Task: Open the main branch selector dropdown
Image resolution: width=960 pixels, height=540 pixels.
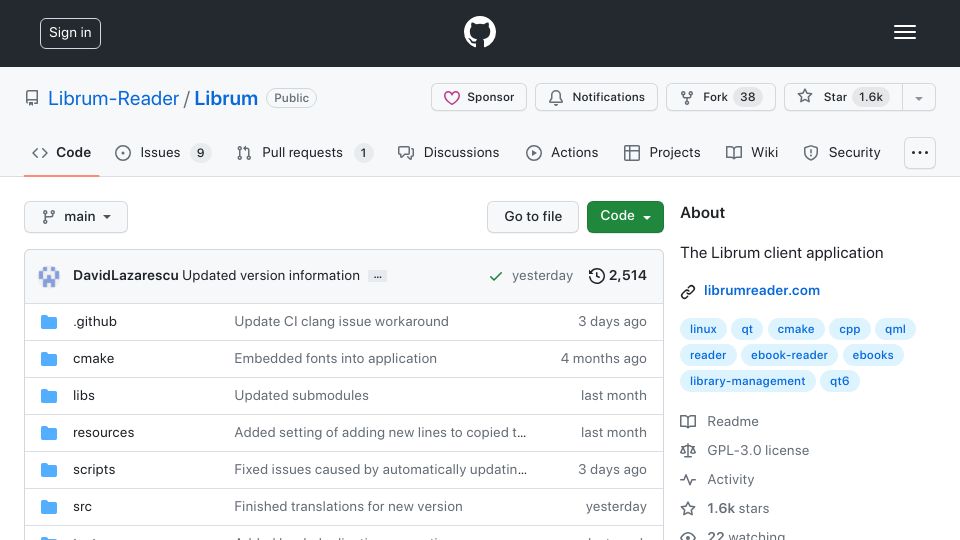Action: 76,217
